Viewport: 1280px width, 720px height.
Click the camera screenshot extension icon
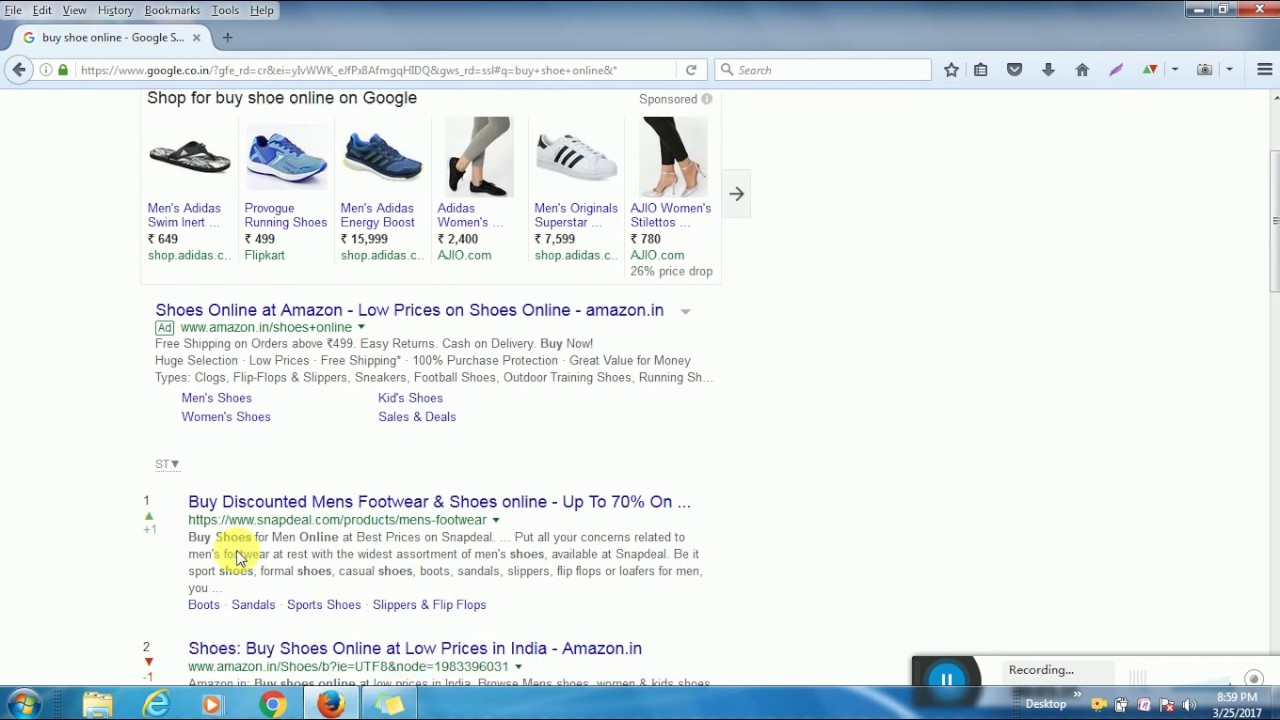pyautogui.click(x=1204, y=70)
